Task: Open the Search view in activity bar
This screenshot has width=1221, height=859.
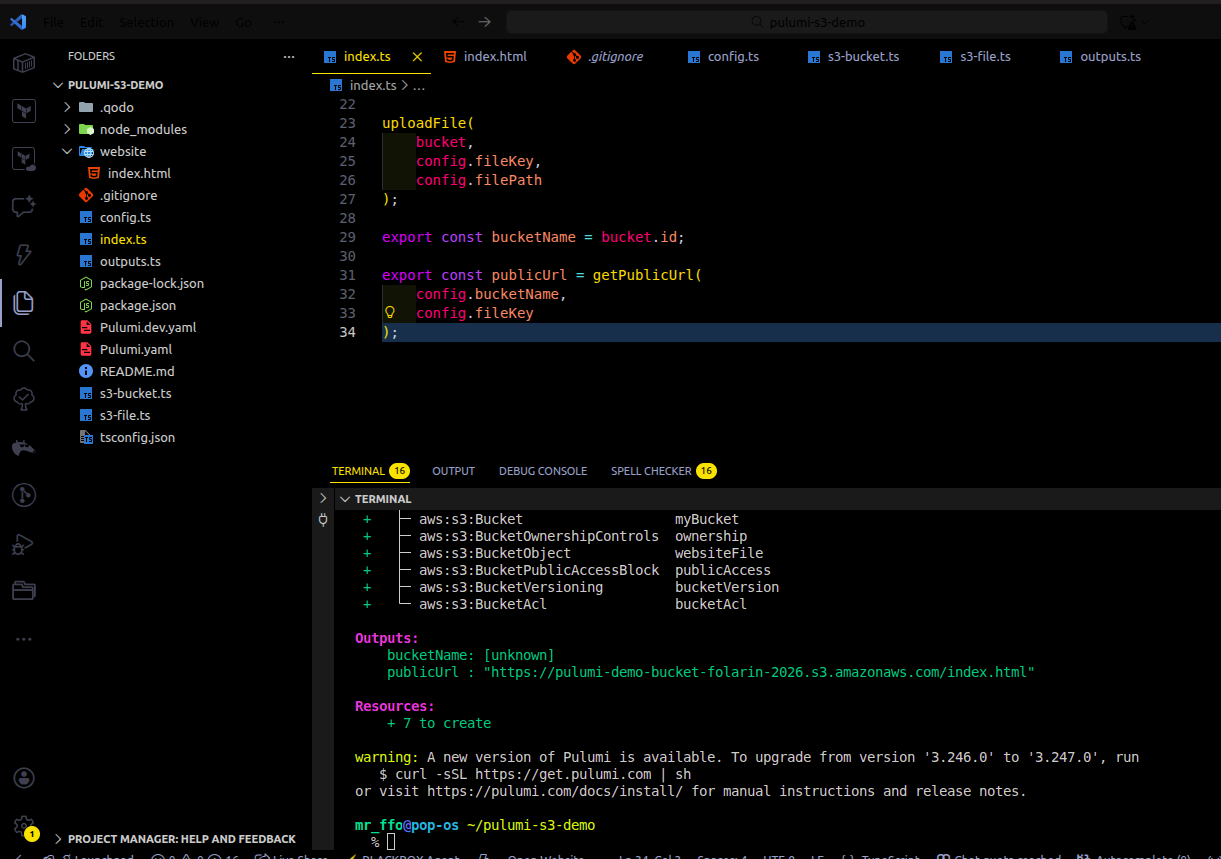Action: click(x=24, y=350)
